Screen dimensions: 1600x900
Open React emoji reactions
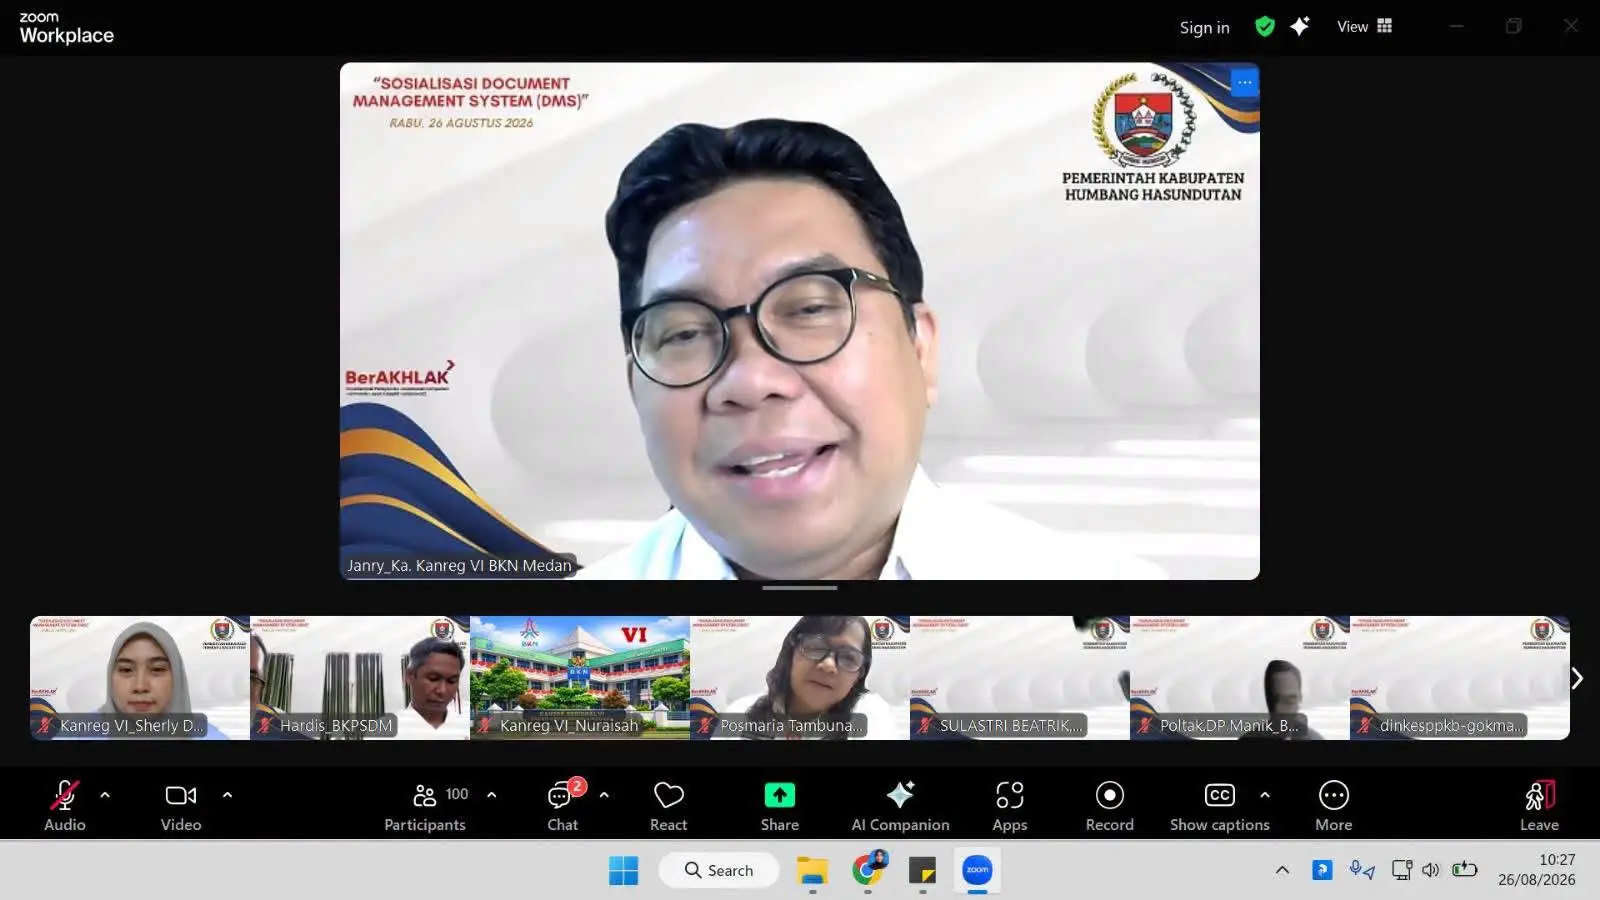(x=668, y=805)
